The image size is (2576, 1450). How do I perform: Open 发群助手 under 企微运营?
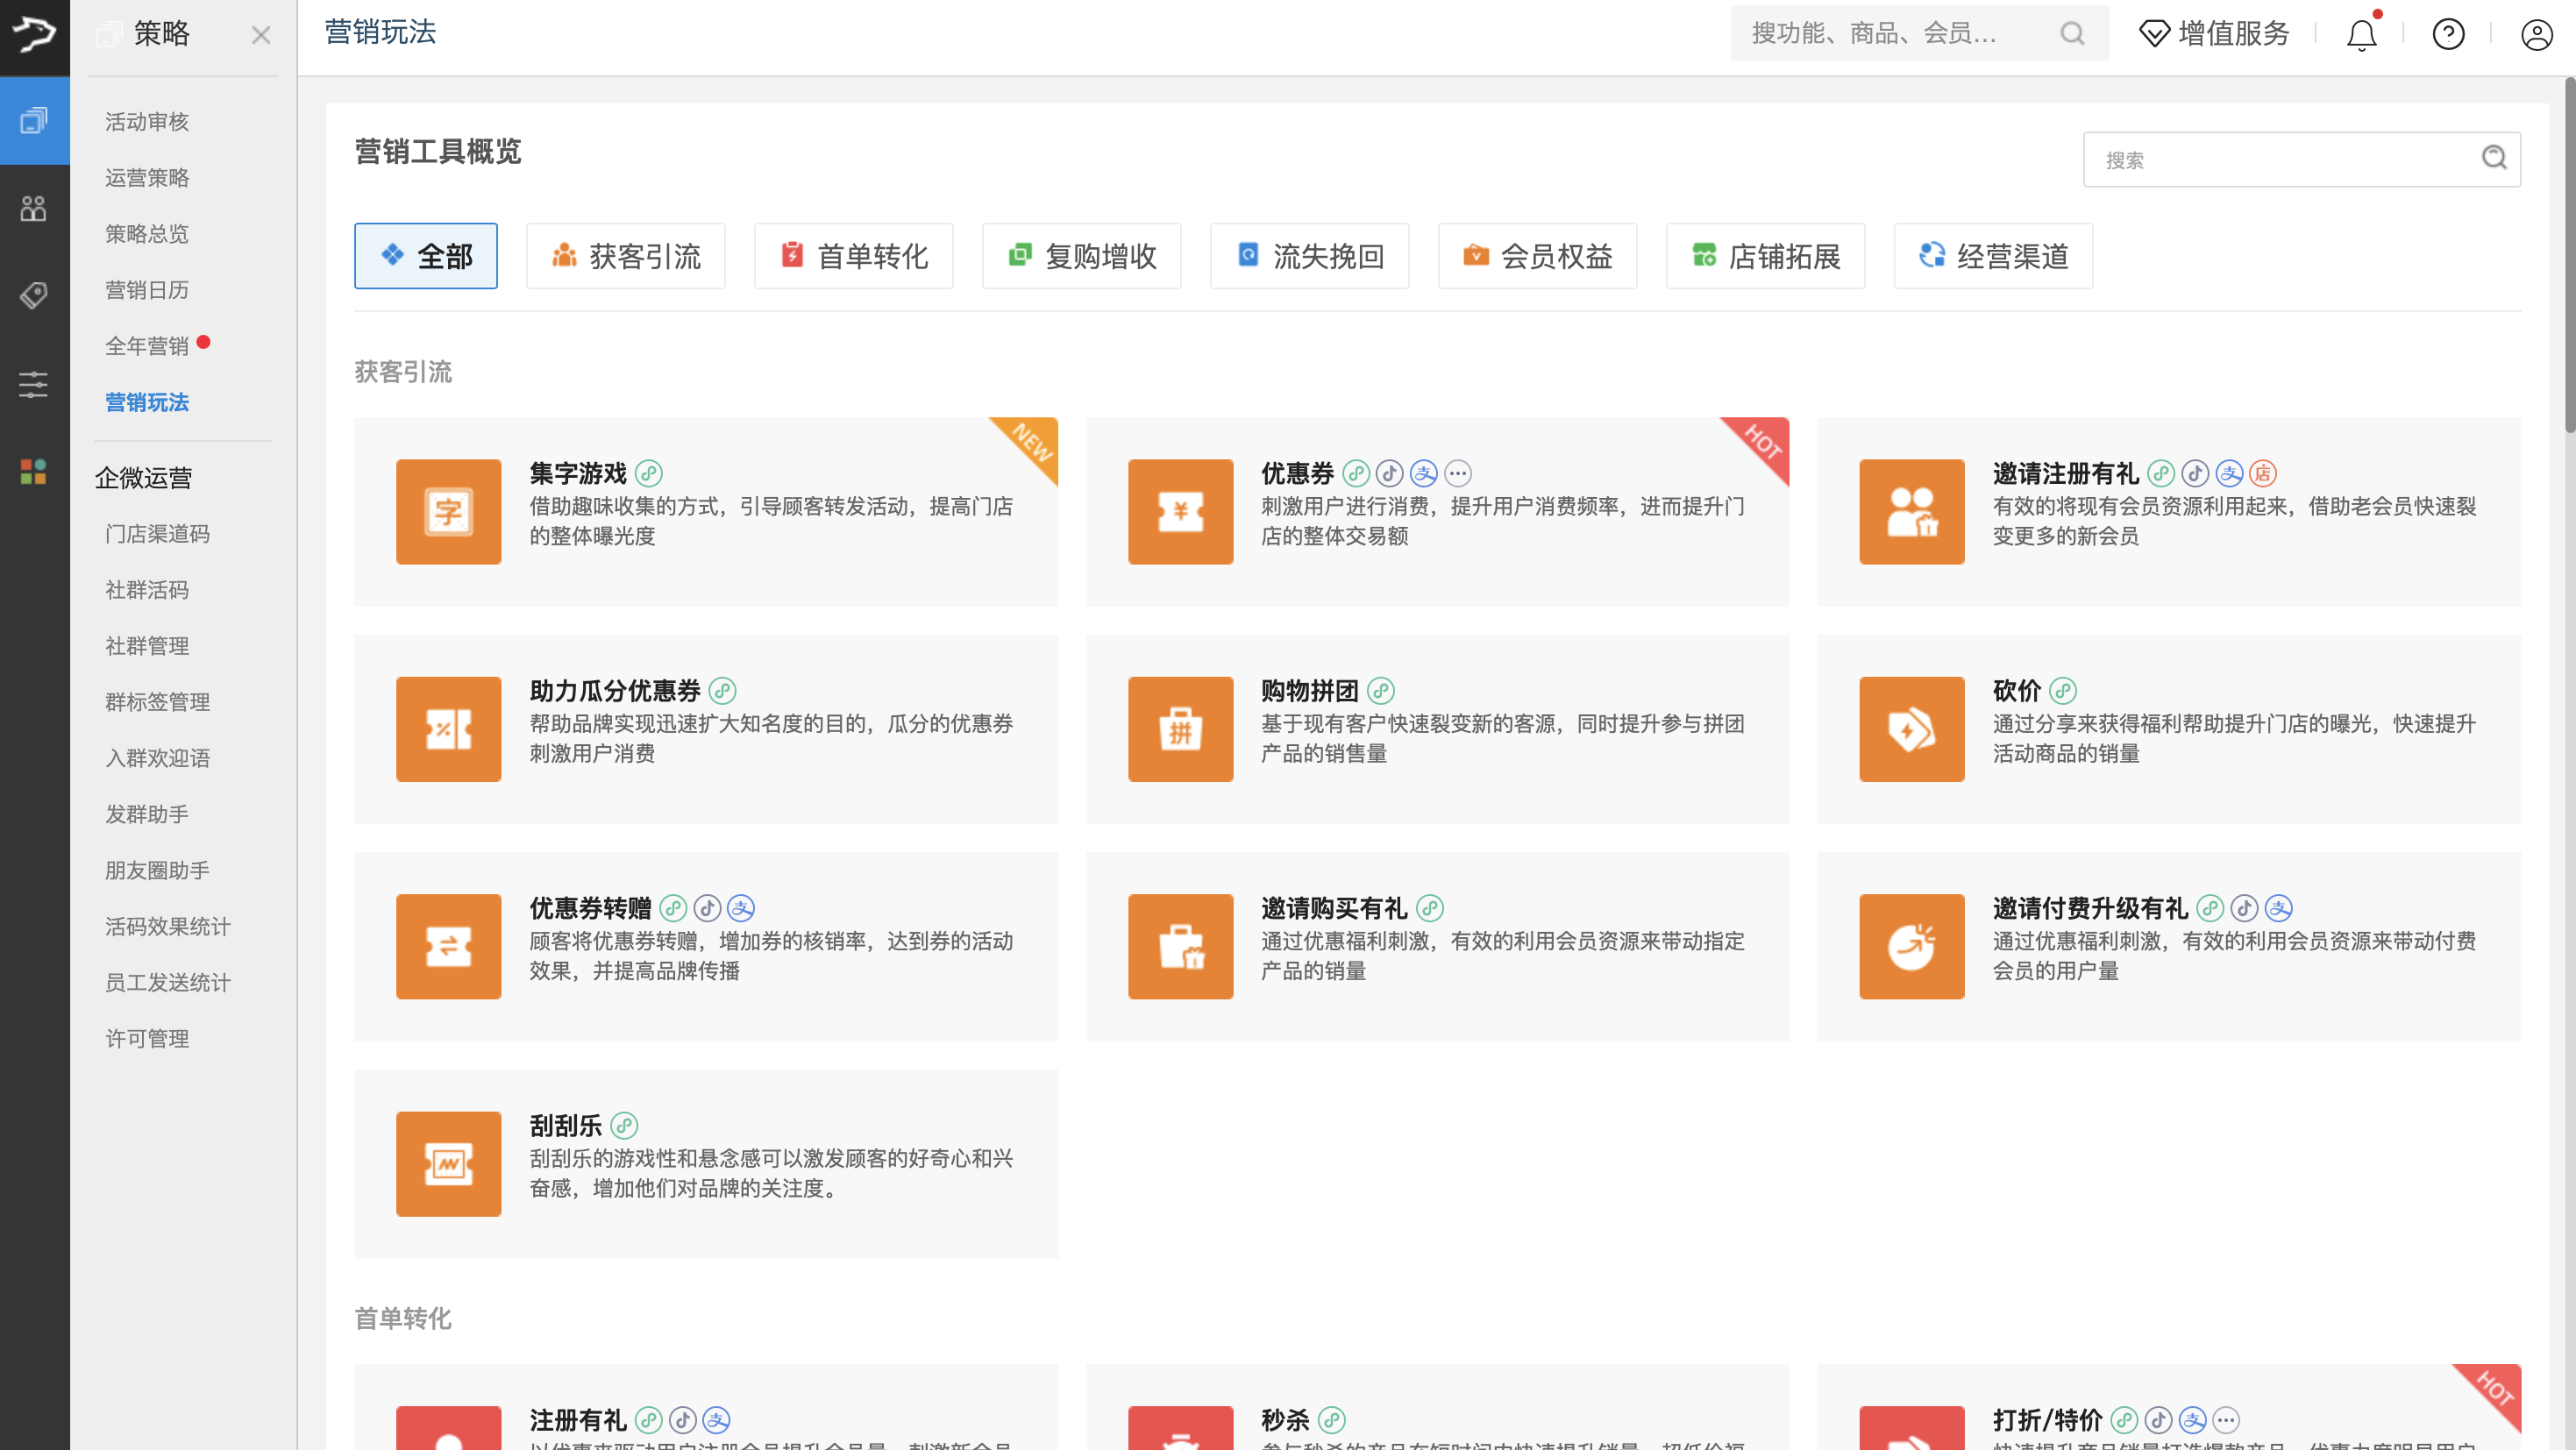tap(147, 814)
